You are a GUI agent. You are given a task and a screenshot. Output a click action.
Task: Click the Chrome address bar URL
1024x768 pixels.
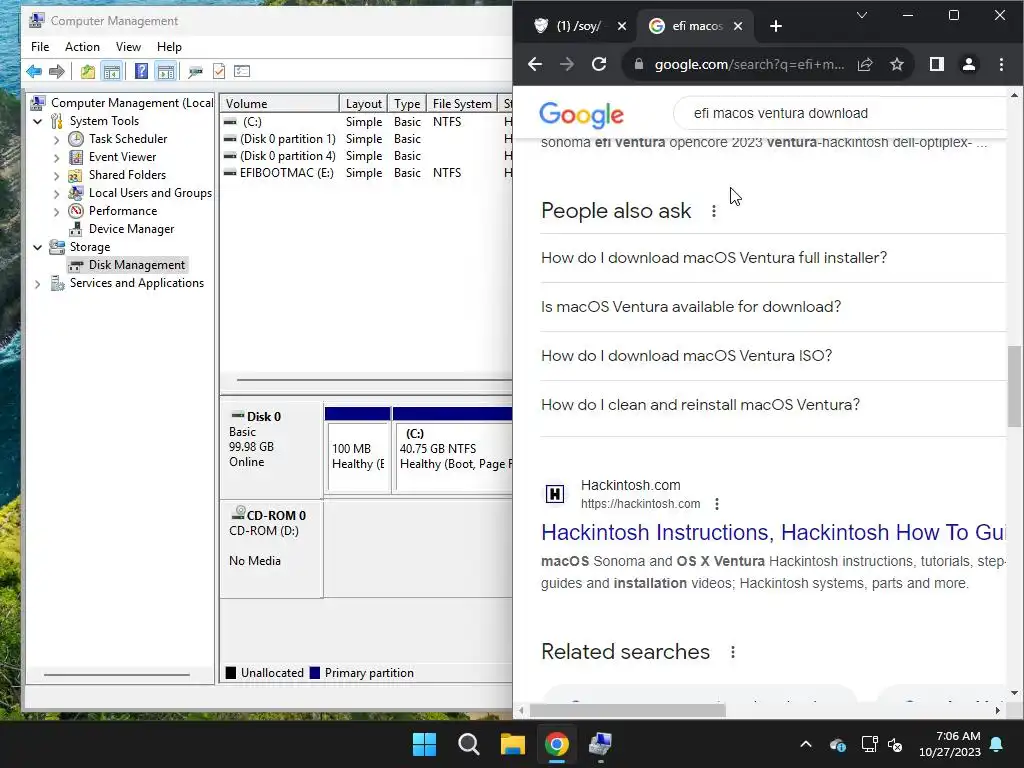coord(749,64)
